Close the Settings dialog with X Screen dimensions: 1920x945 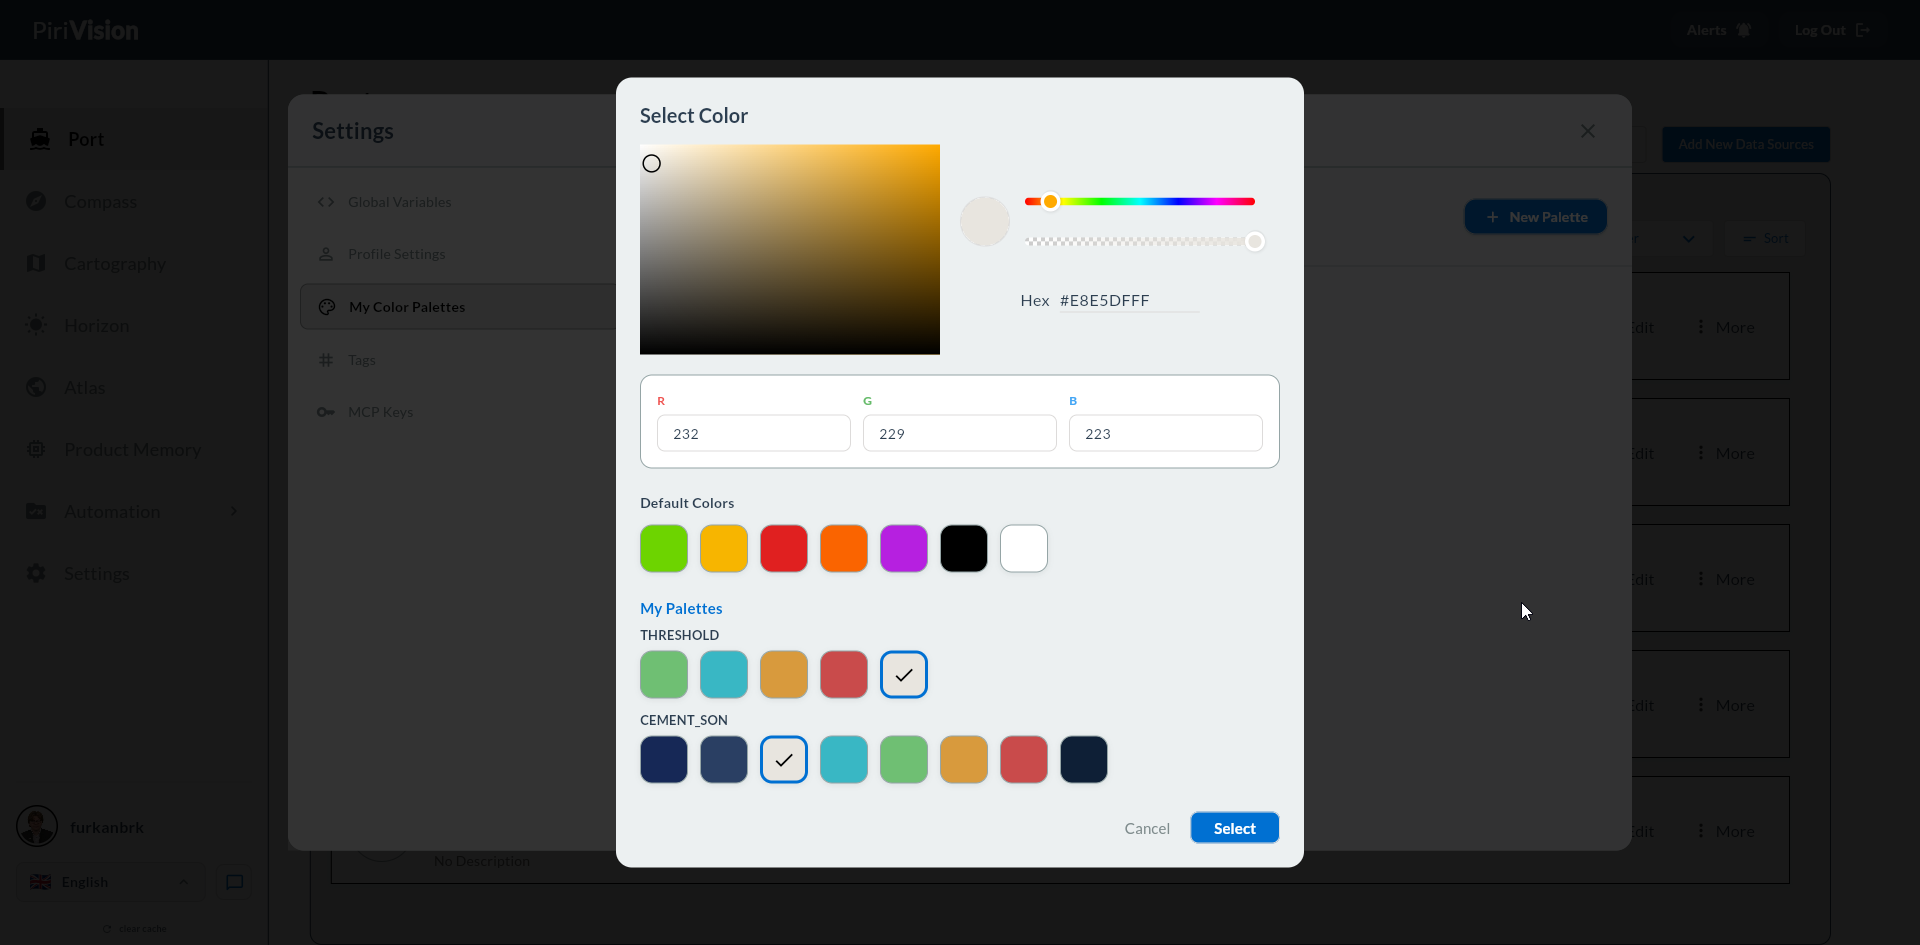[x=1588, y=131]
